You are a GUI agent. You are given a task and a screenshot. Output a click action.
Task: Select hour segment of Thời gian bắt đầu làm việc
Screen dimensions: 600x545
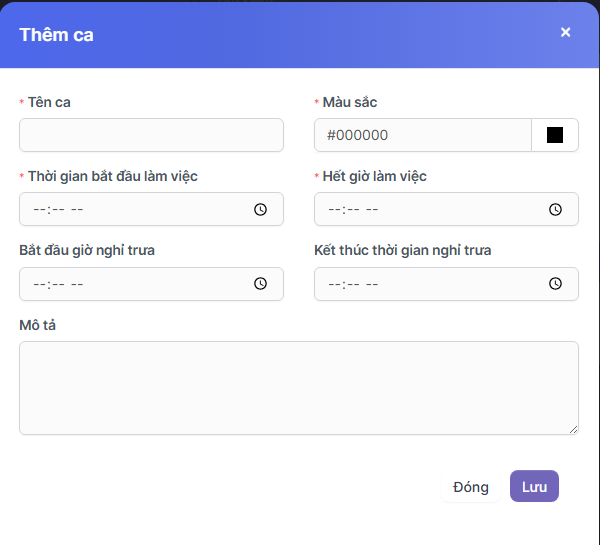click(x=40, y=210)
